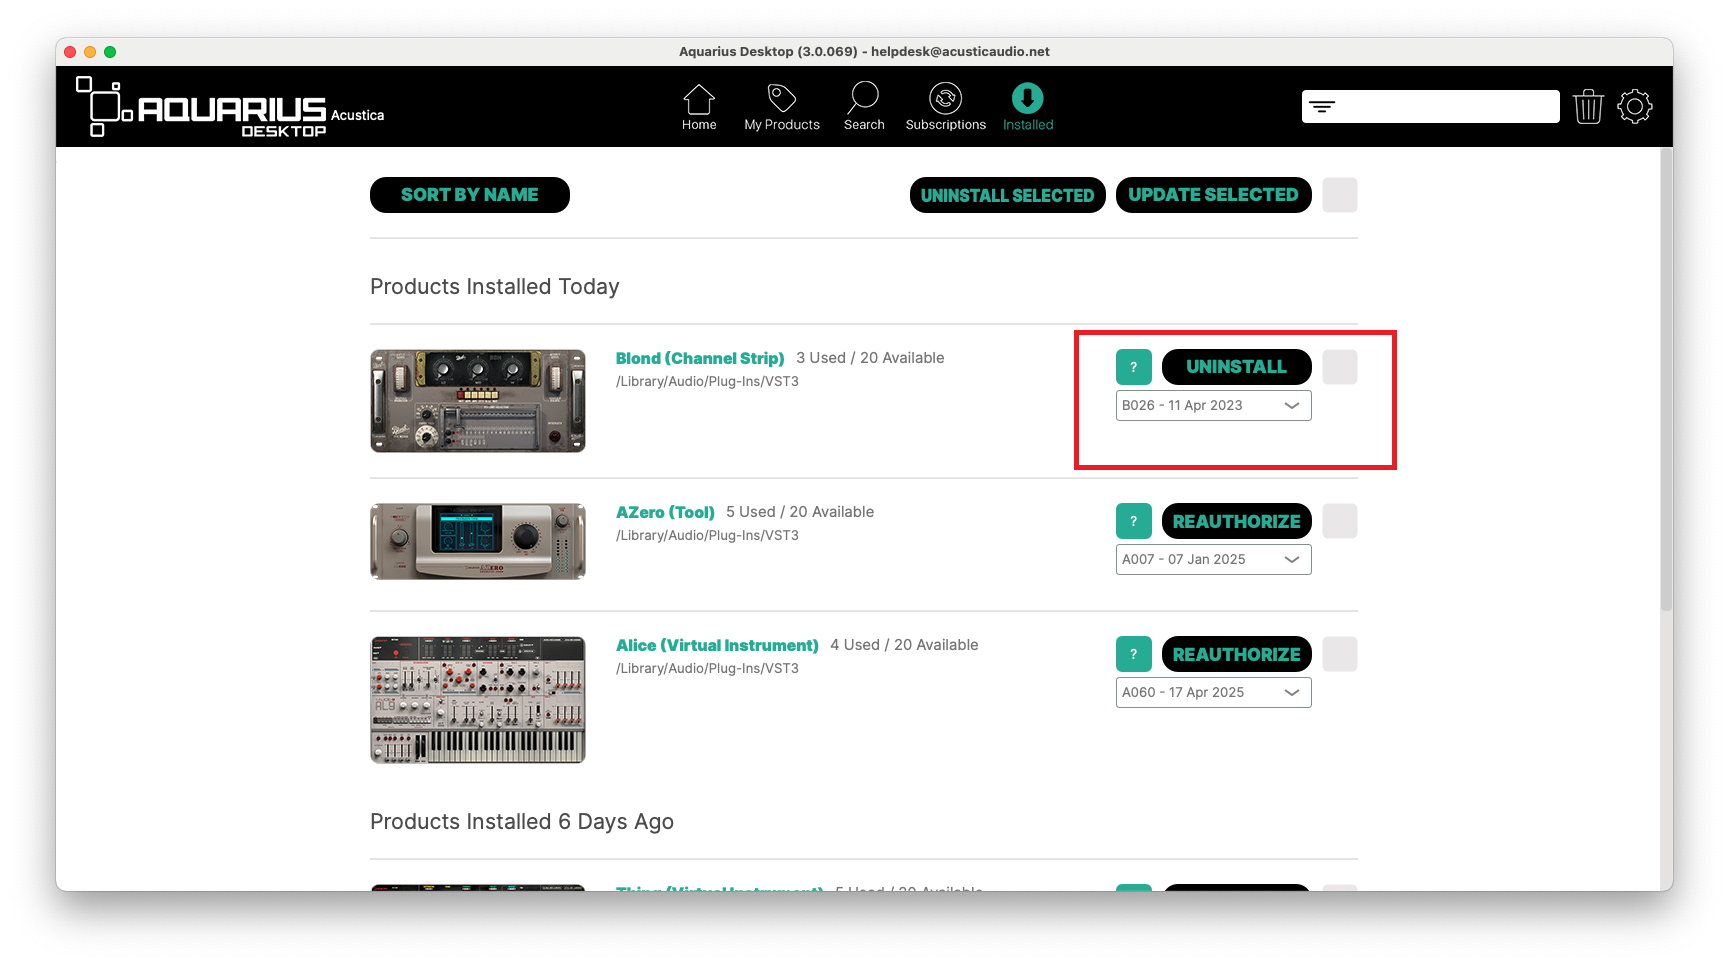Click the Sort By Name button
This screenshot has height=965, width=1729.
[470, 195]
